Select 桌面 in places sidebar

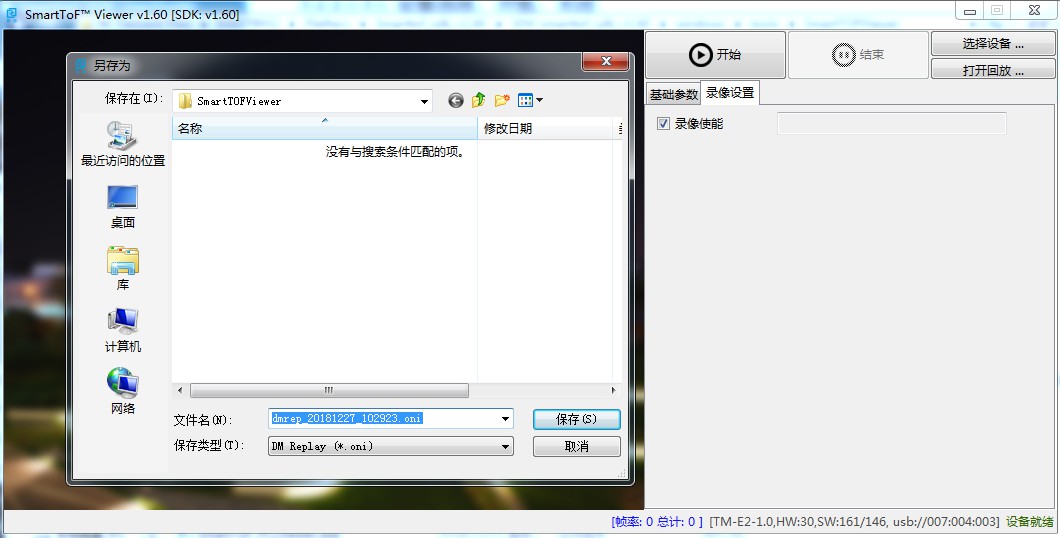click(x=122, y=207)
